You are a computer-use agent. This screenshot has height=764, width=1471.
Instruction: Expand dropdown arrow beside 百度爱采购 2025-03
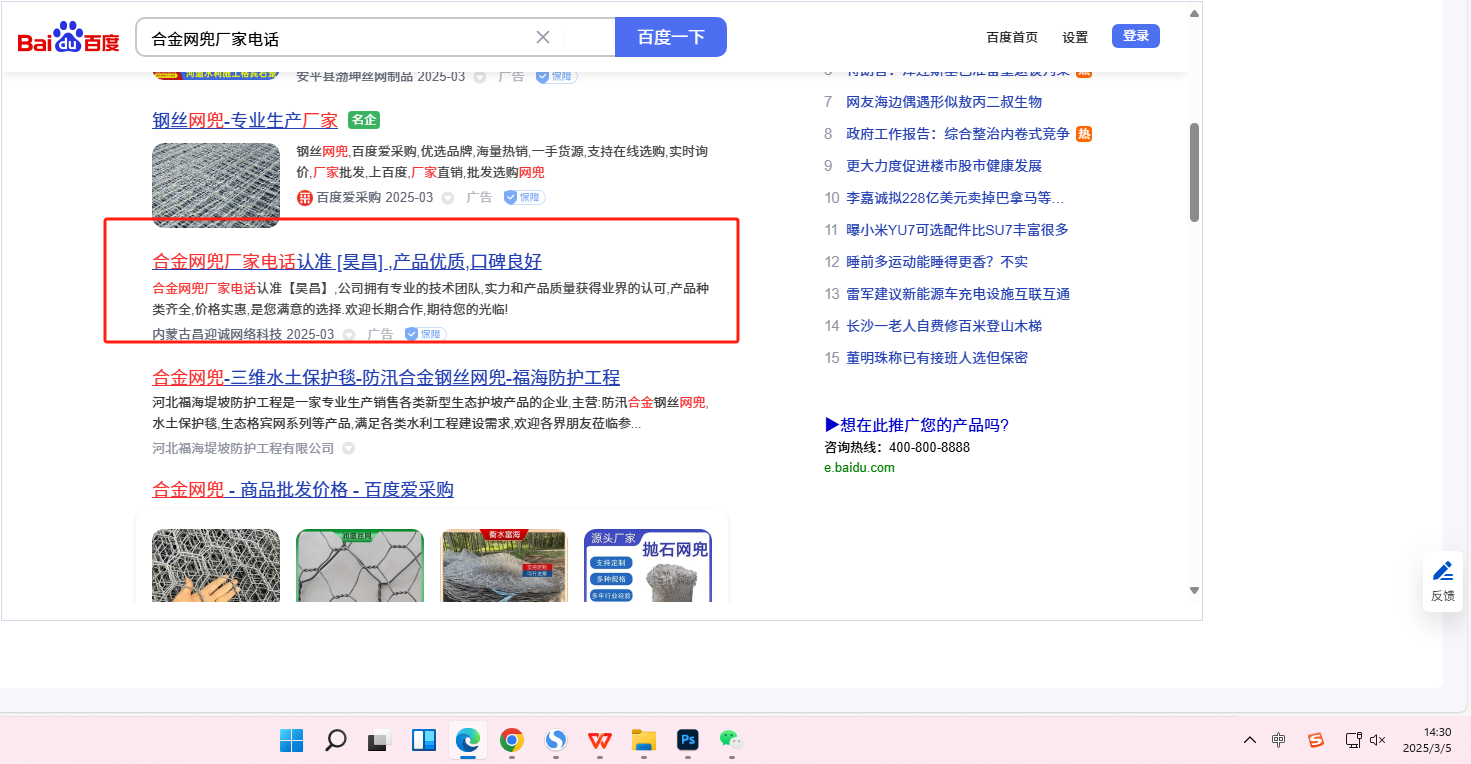click(448, 198)
